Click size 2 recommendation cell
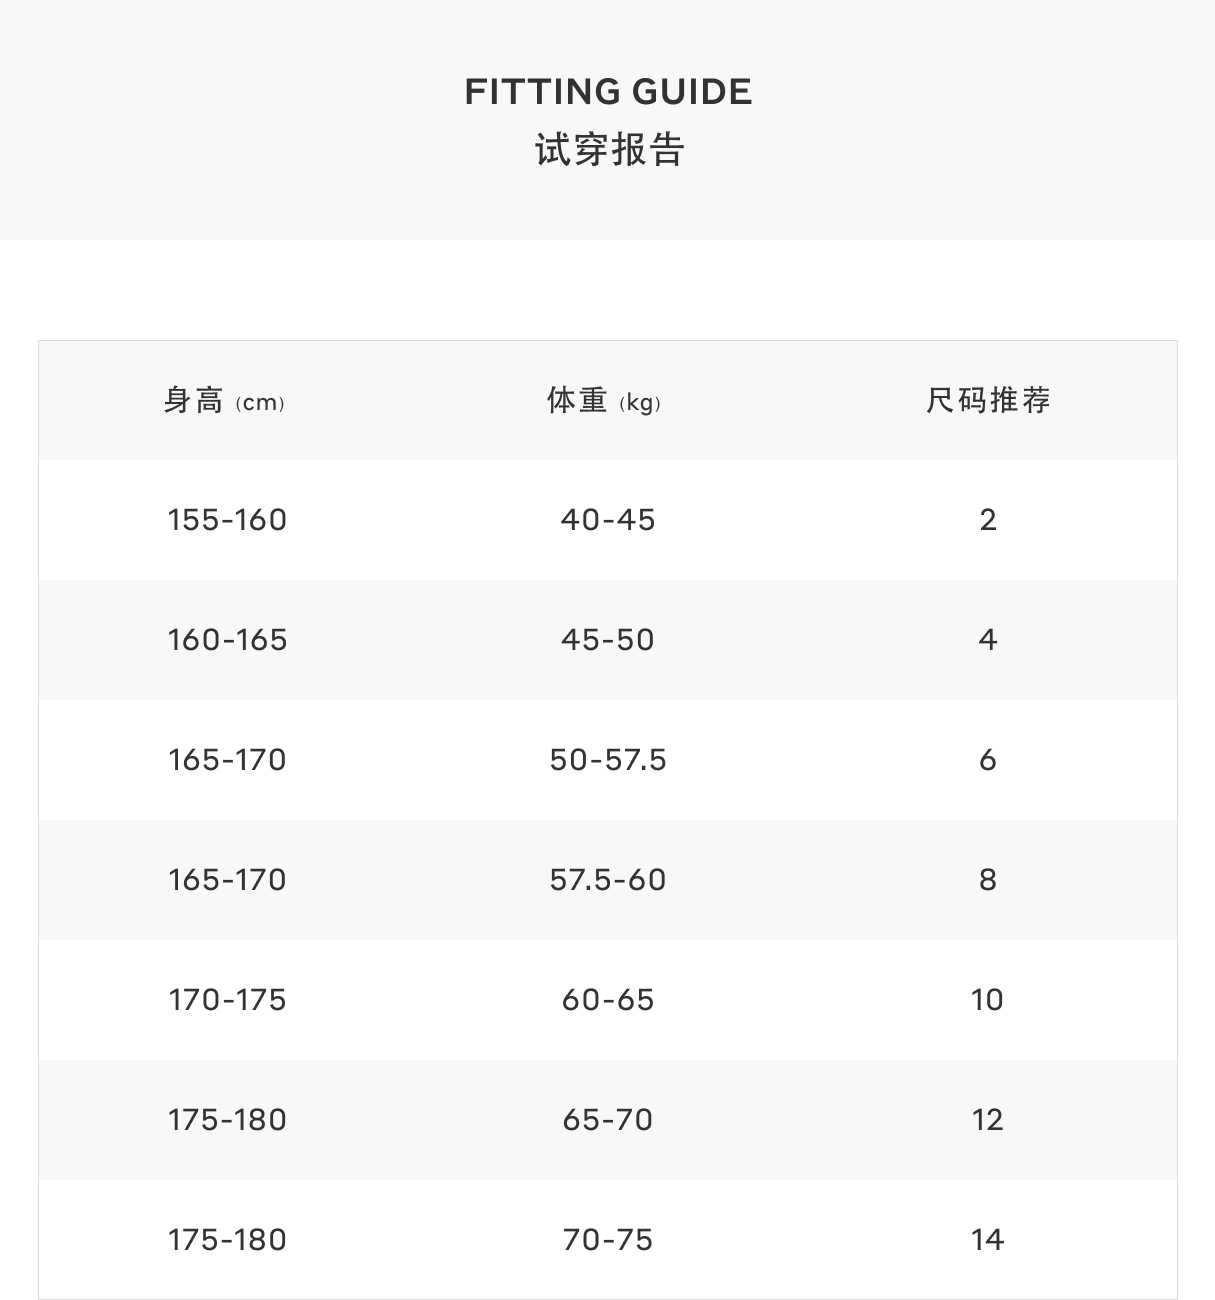 pyautogui.click(x=987, y=520)
